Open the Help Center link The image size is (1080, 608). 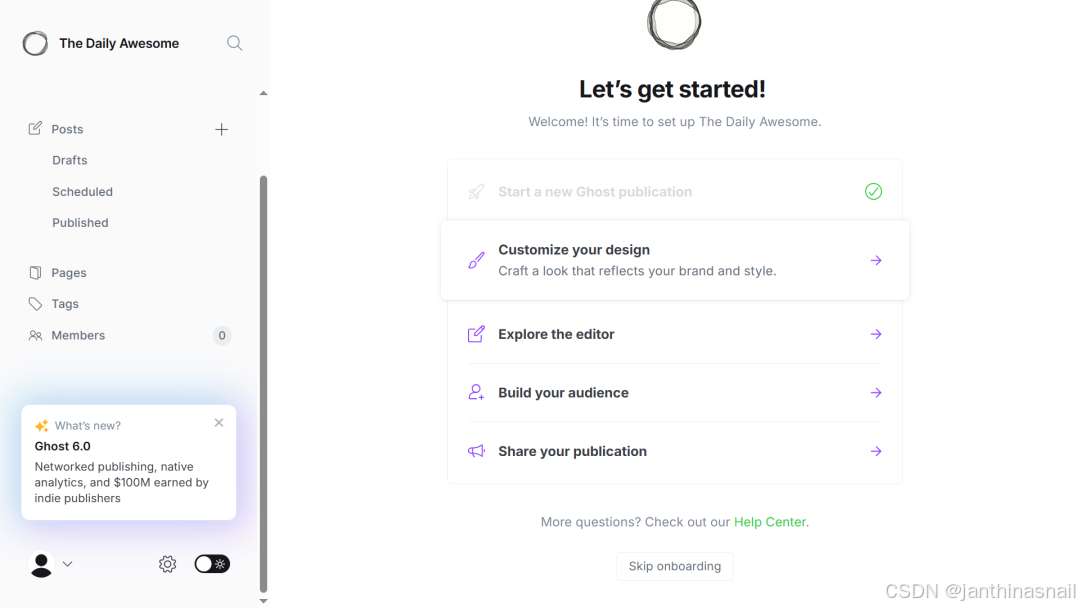pos(769,522)
